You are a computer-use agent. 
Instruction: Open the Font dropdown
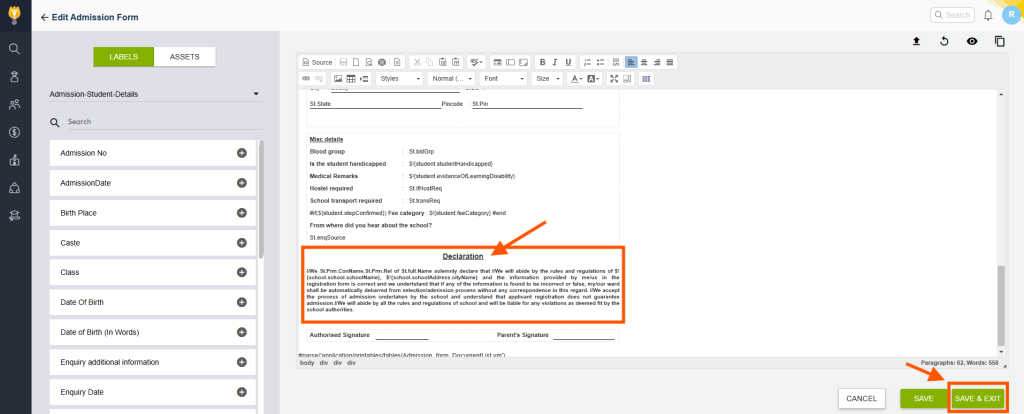[503, 78]
